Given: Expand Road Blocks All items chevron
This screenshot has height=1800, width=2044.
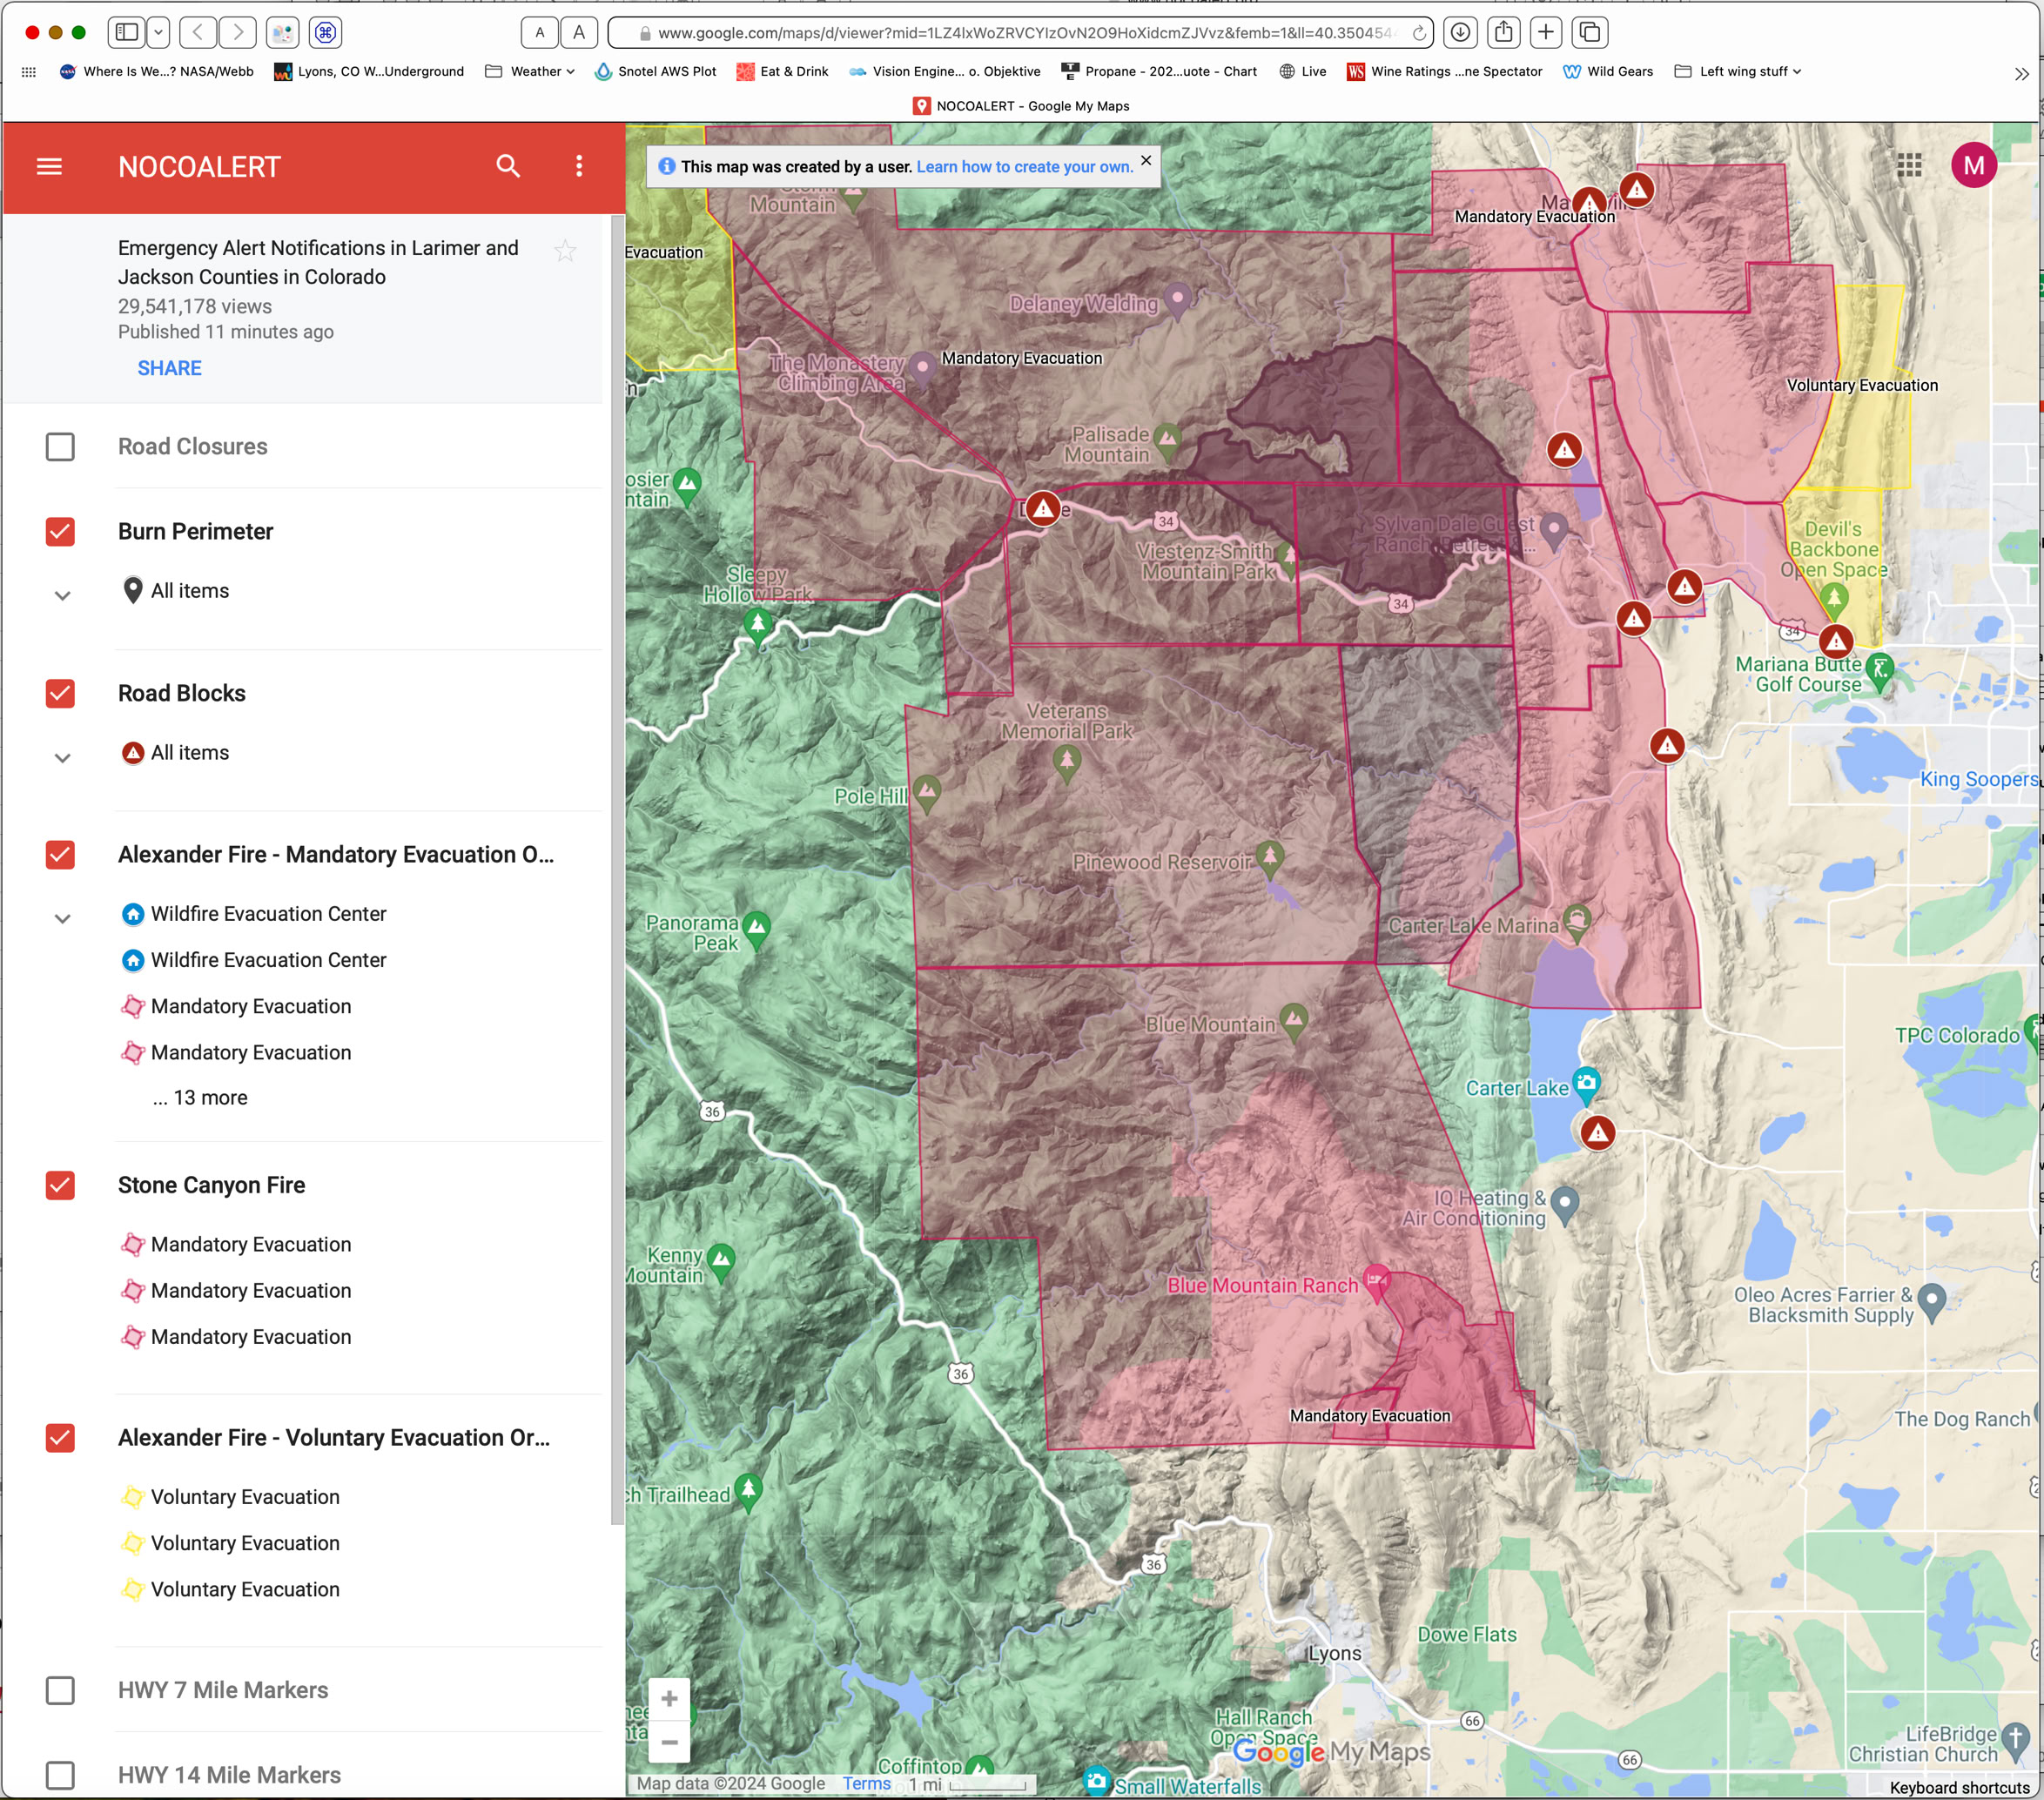Looking at the screenshot, I should (62, 757).
